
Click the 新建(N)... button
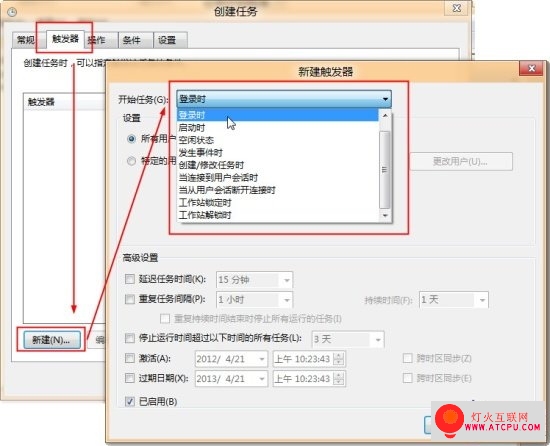[51, 340]
